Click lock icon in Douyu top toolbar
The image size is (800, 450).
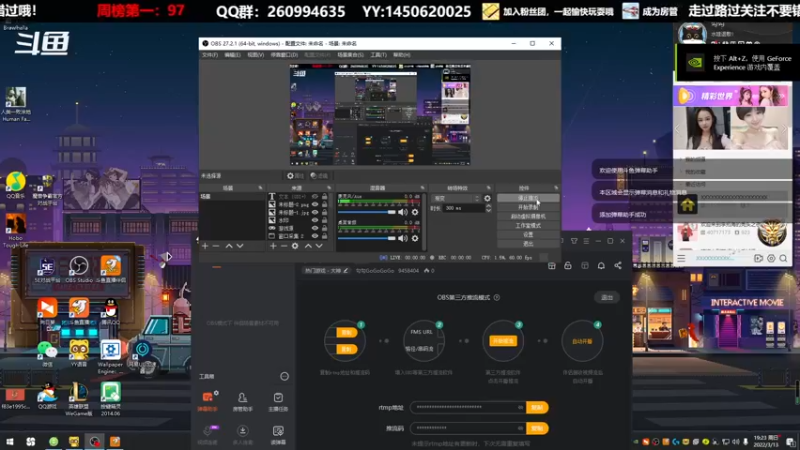(x=568, y=265)
